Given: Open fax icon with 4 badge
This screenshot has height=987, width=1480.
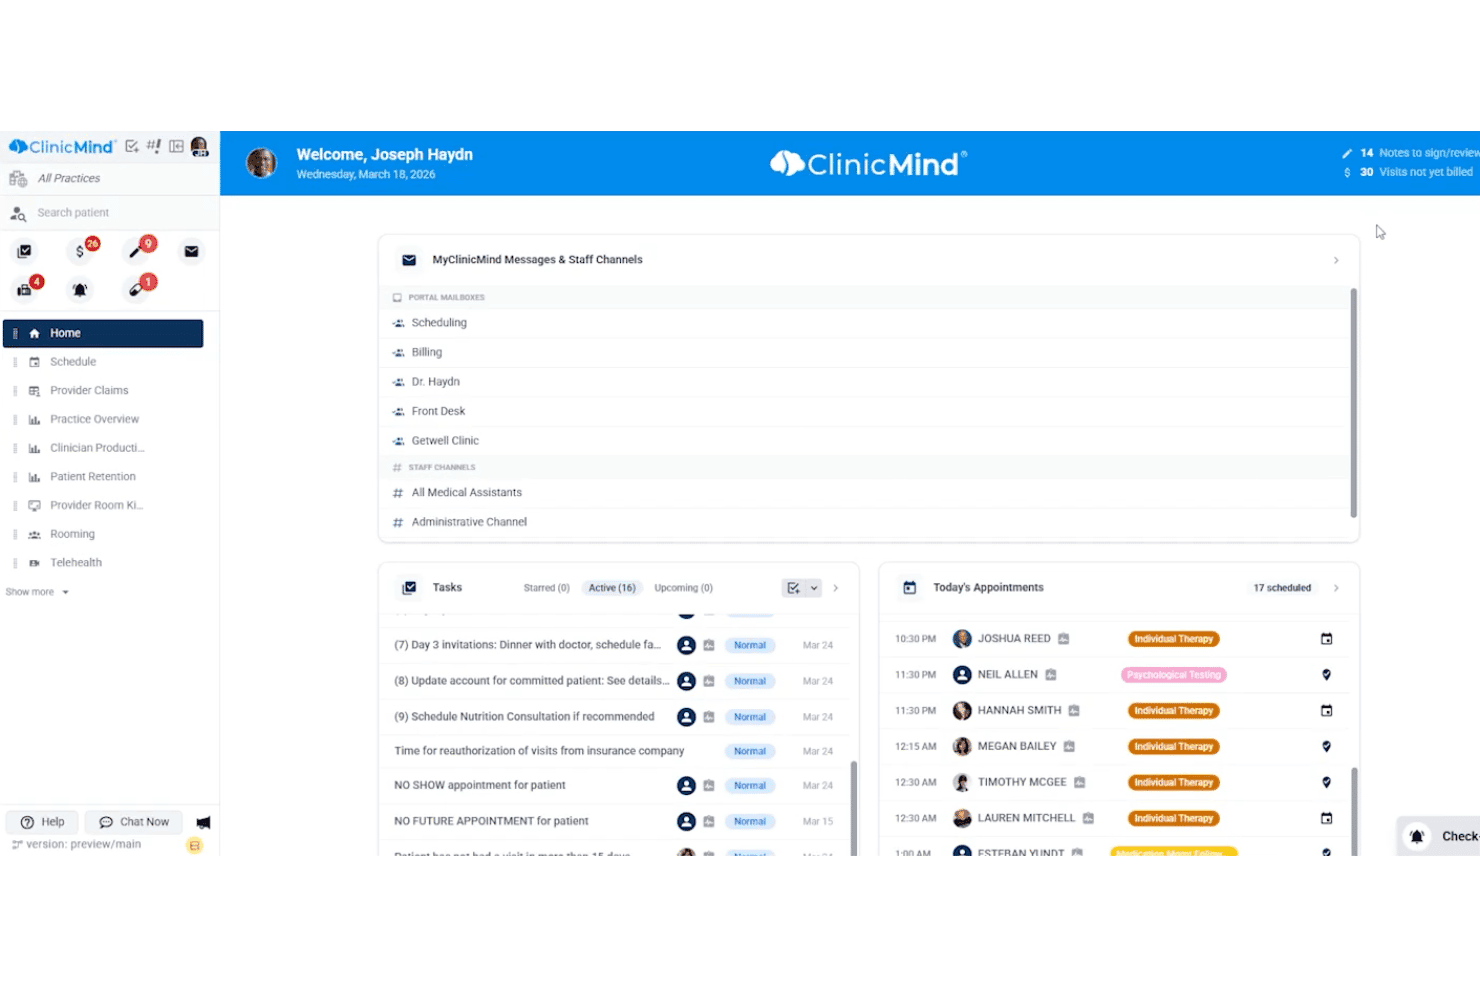Looking at the screenshot, I should 26,288.
